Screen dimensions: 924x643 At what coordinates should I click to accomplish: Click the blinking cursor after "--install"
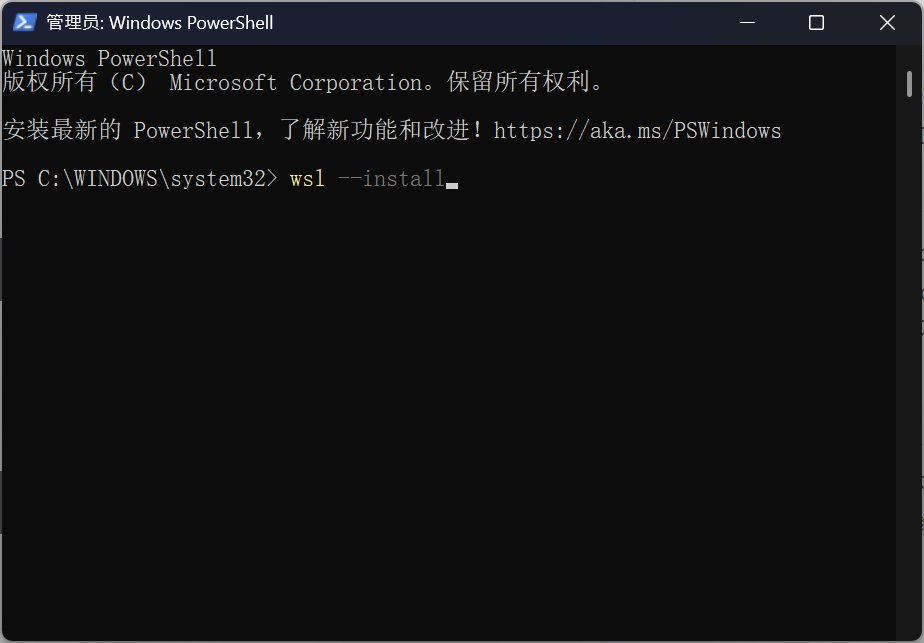(452, 182)
